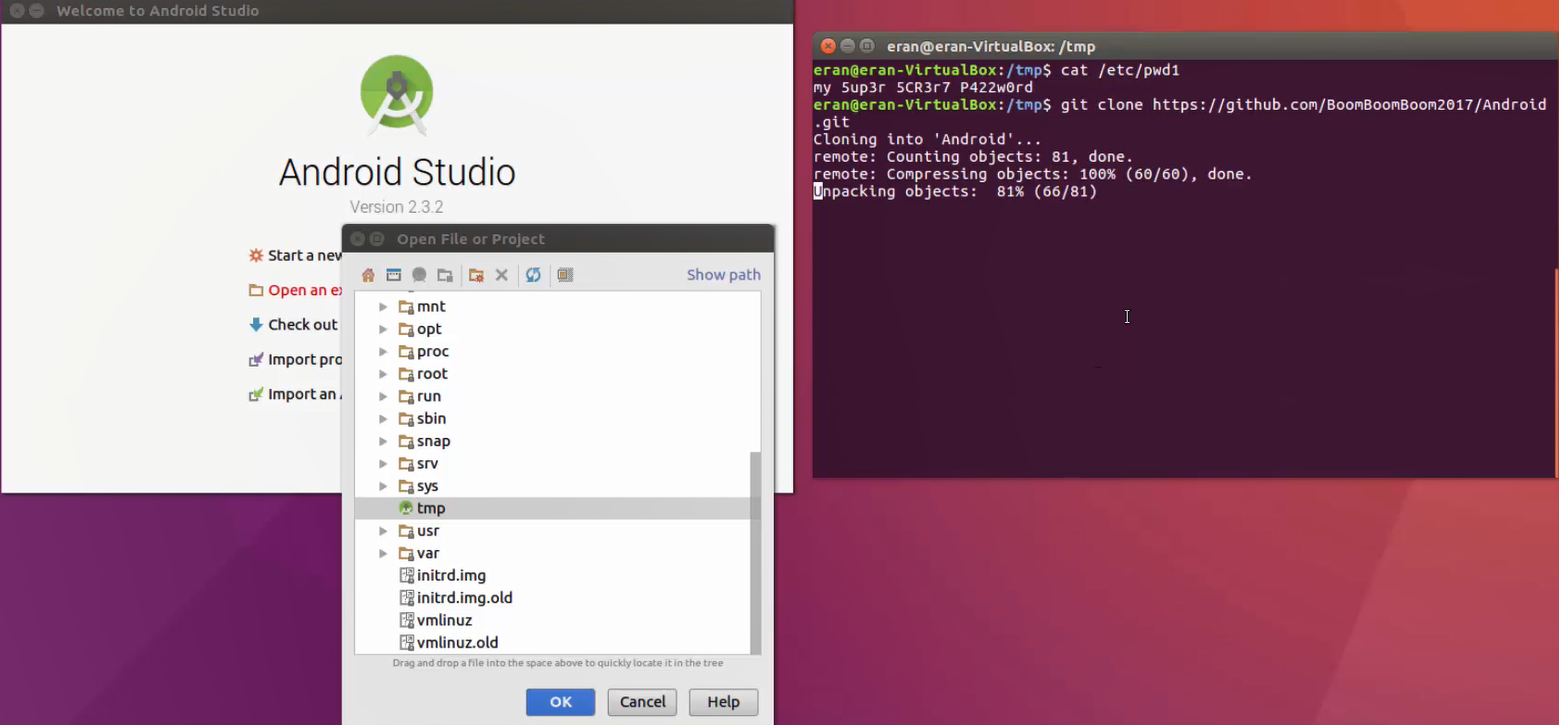Refresh the file tree with toolbar icon
Viewport: 1559px width, 725px height.
tap(533, 275)
